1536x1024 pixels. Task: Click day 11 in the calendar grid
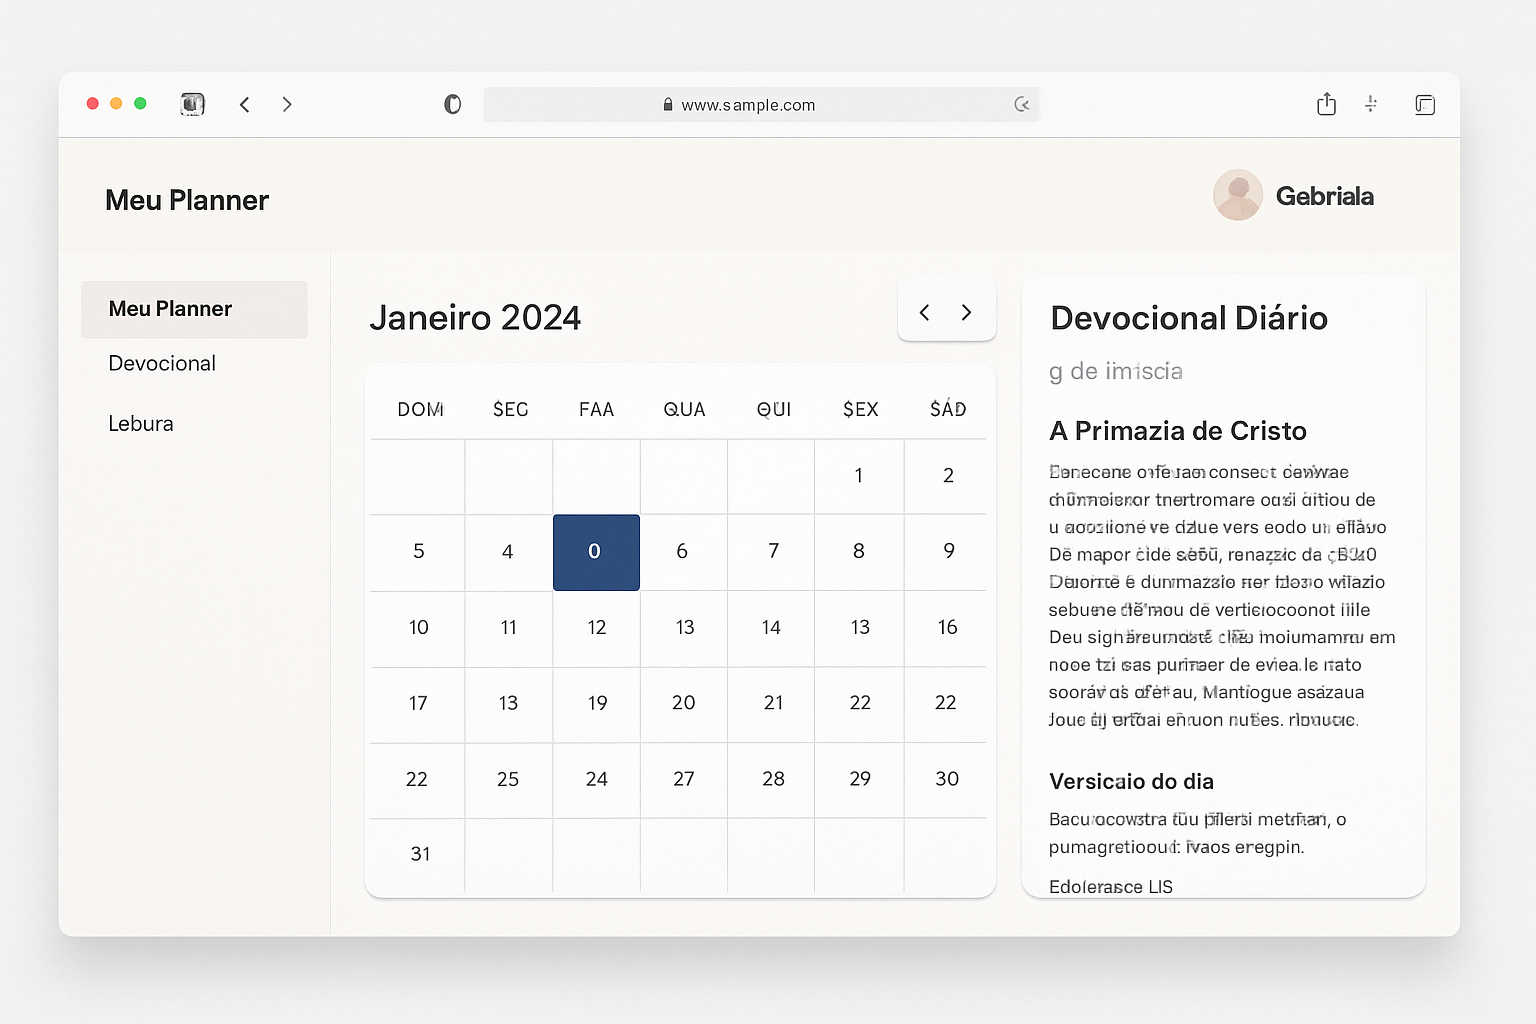(508, 628)
